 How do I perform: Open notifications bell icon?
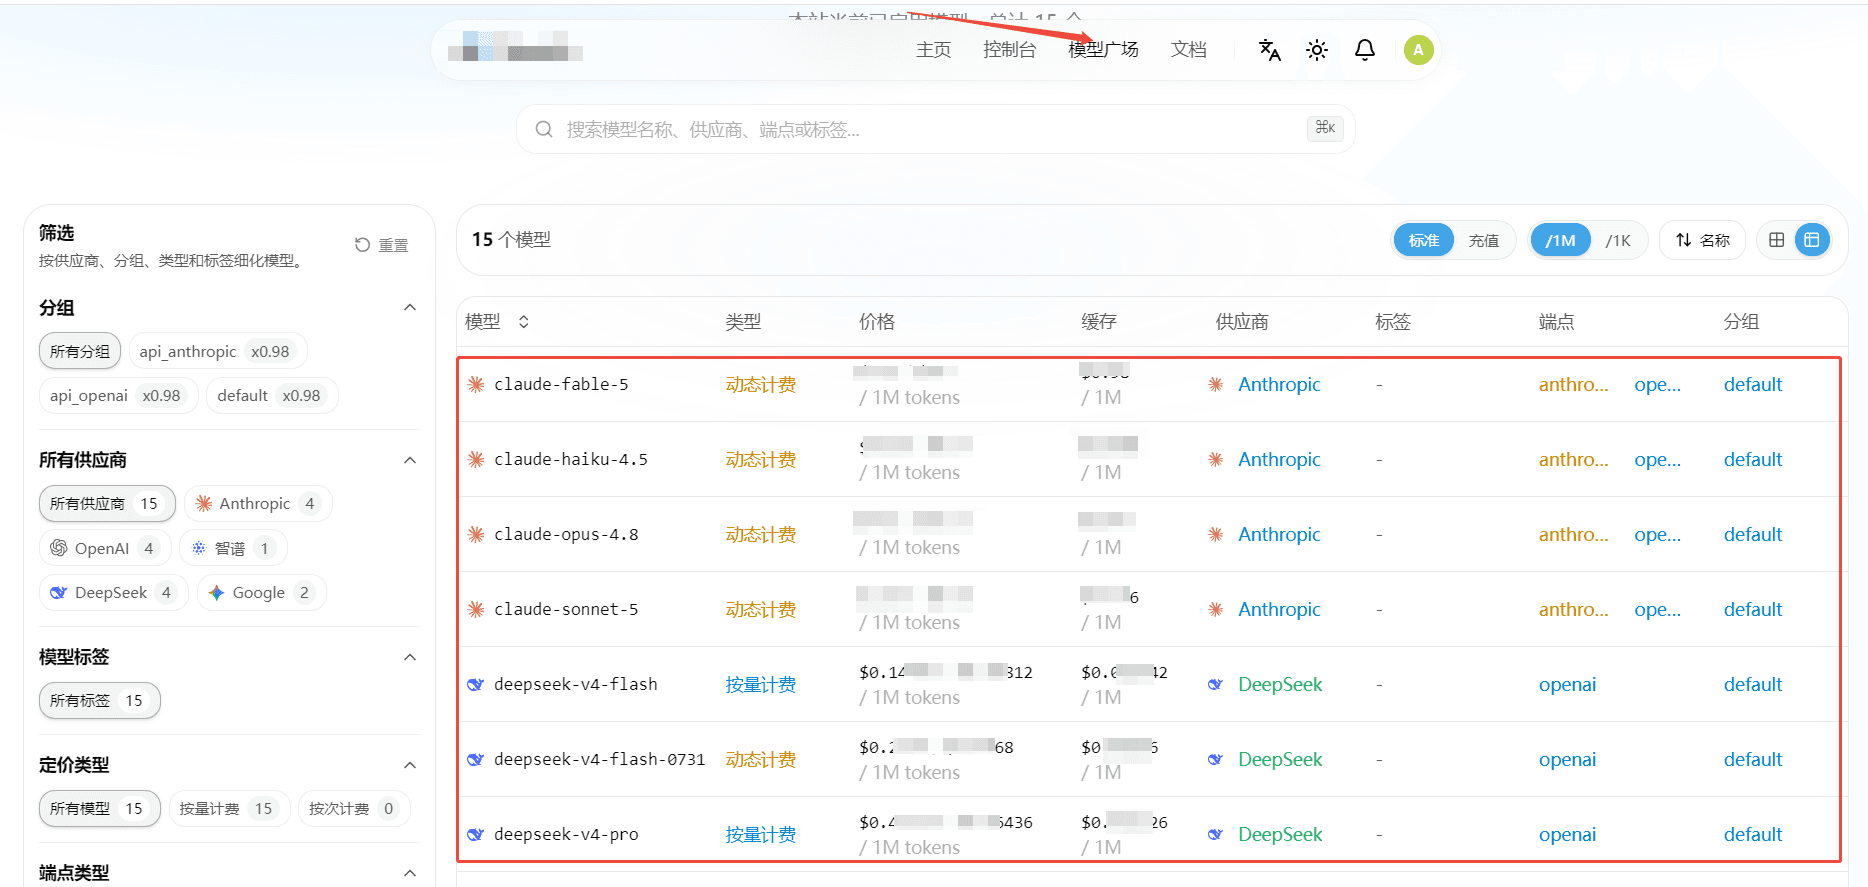pos(1365,50)
